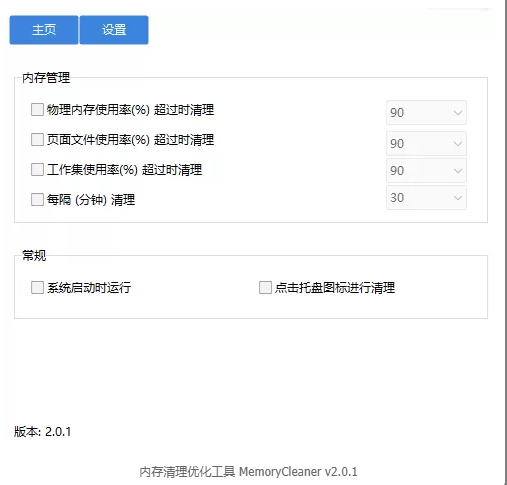Click the 内存管理 group title

46,78
